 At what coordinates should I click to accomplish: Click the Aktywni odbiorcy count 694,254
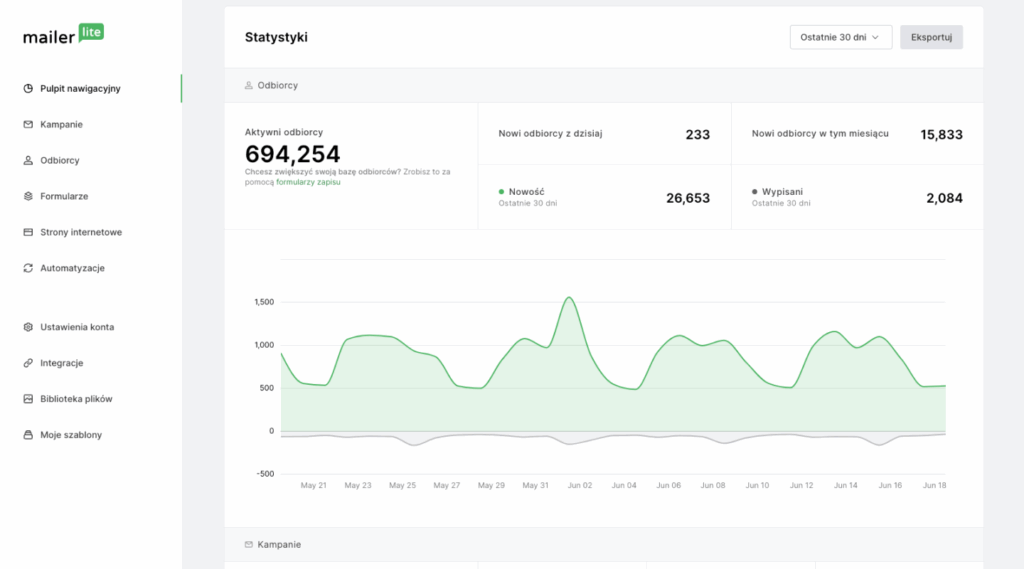pyautogui.click(x=292, y=154)
